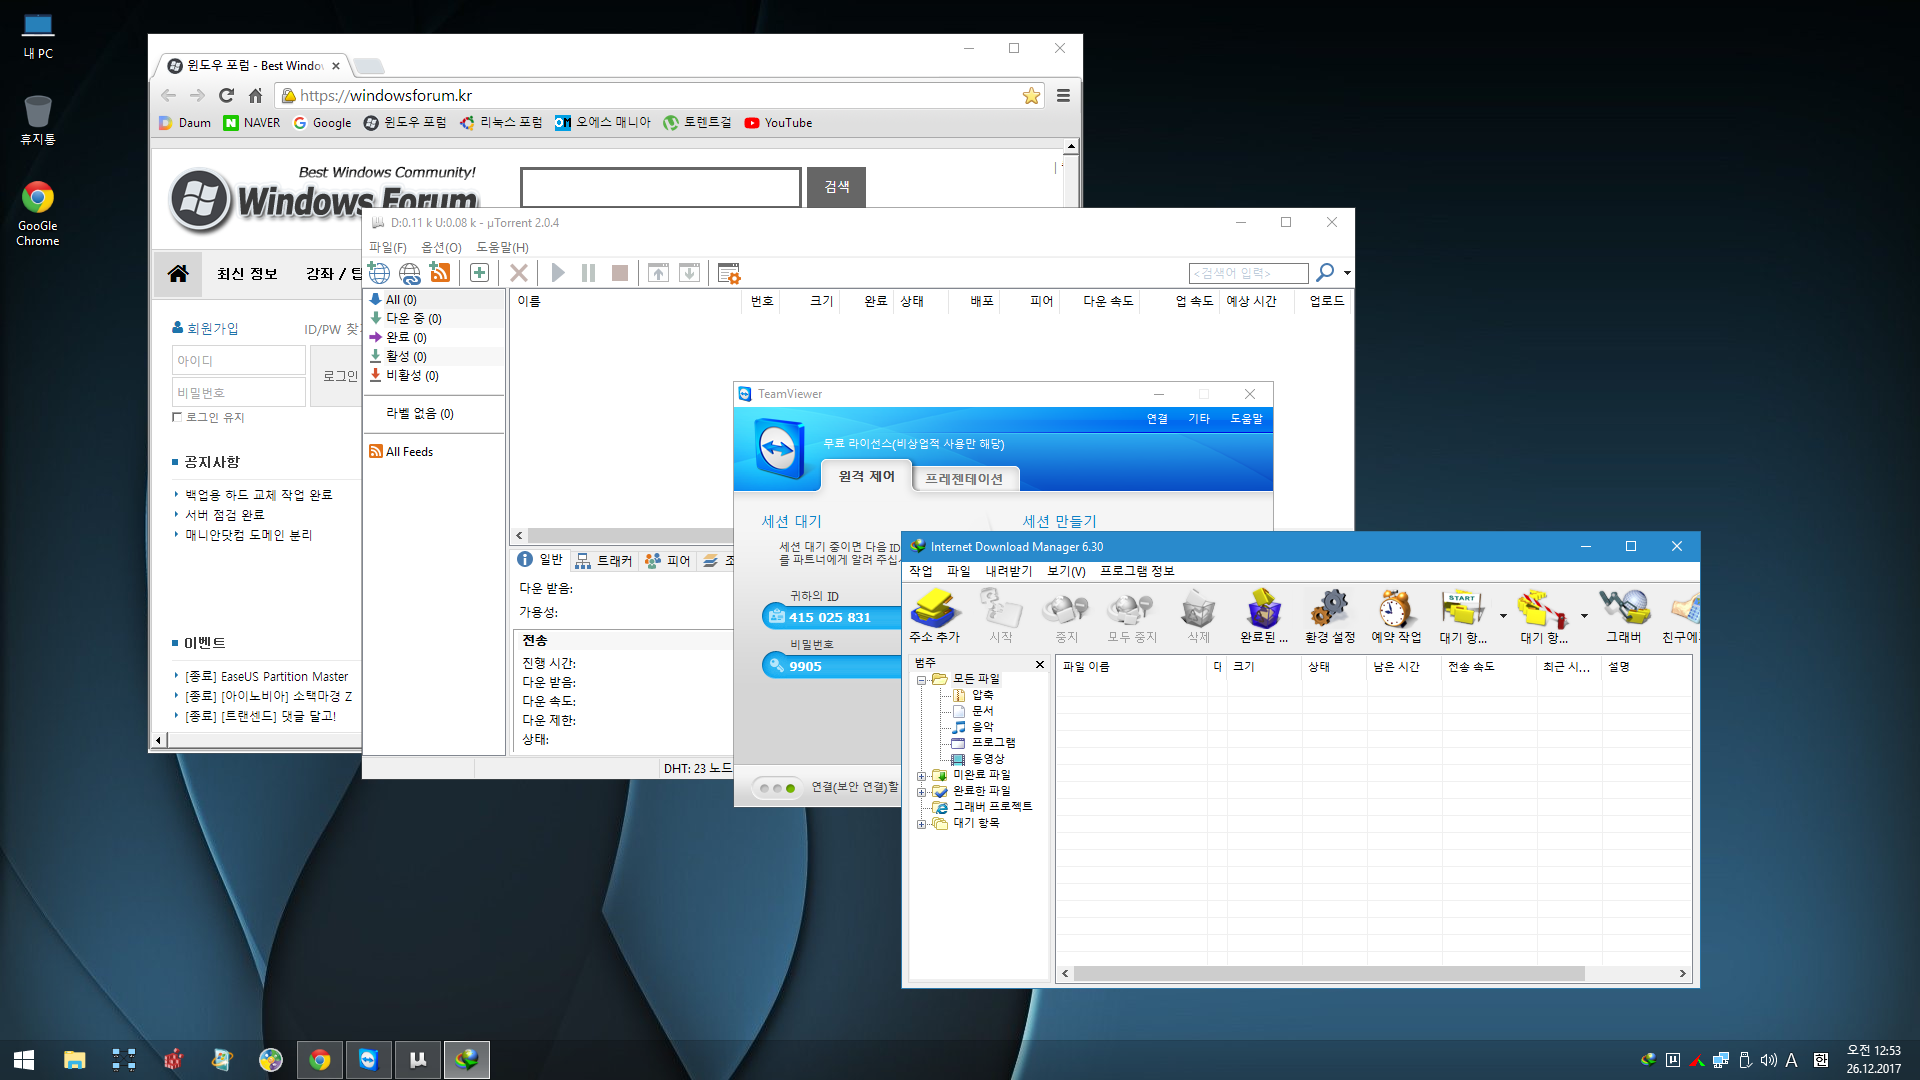Select 그래버 프로젝트 in IDM tree
Image resolution: width=1920 pixels, height=1080 pixels.
pyautogui.click(x=991, y=806)
